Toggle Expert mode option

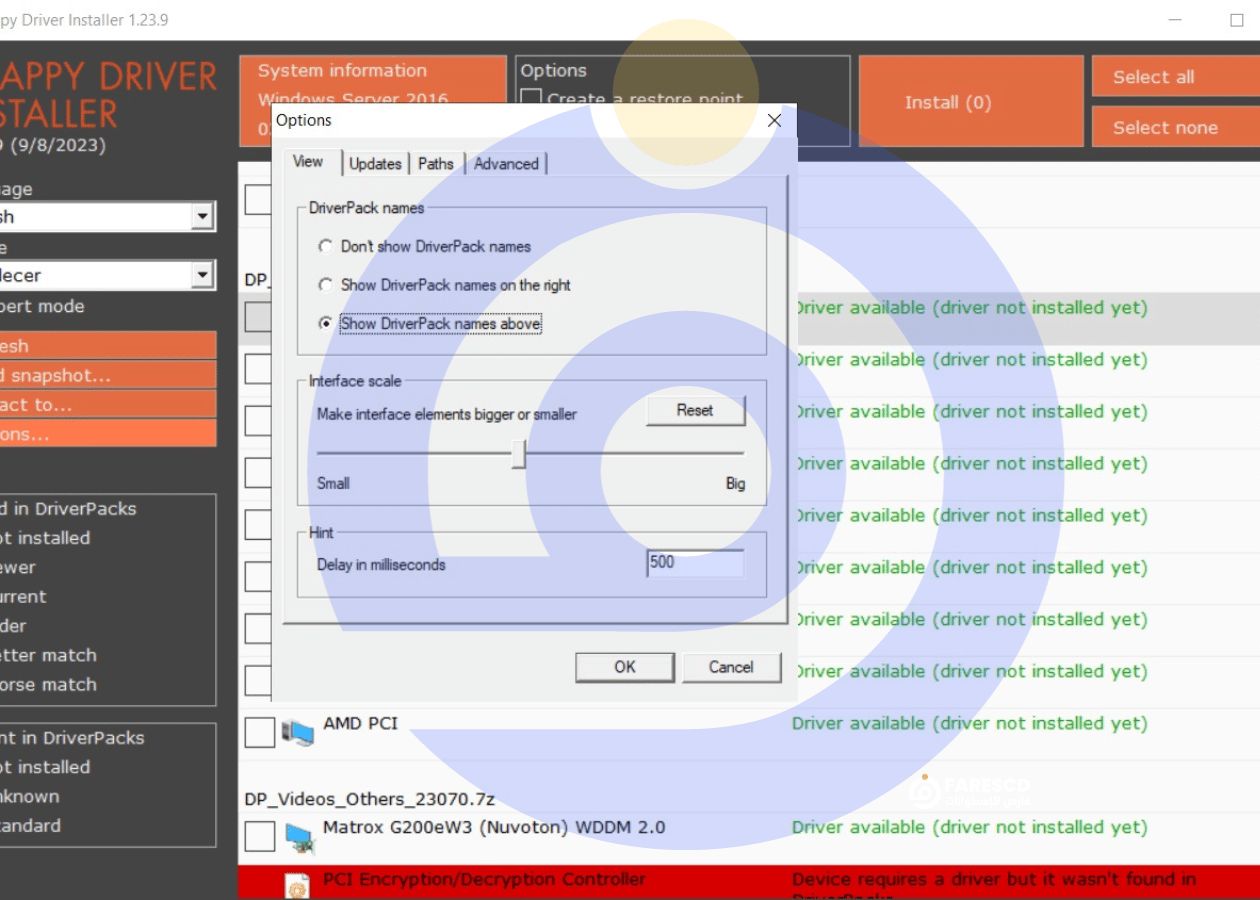42,306
